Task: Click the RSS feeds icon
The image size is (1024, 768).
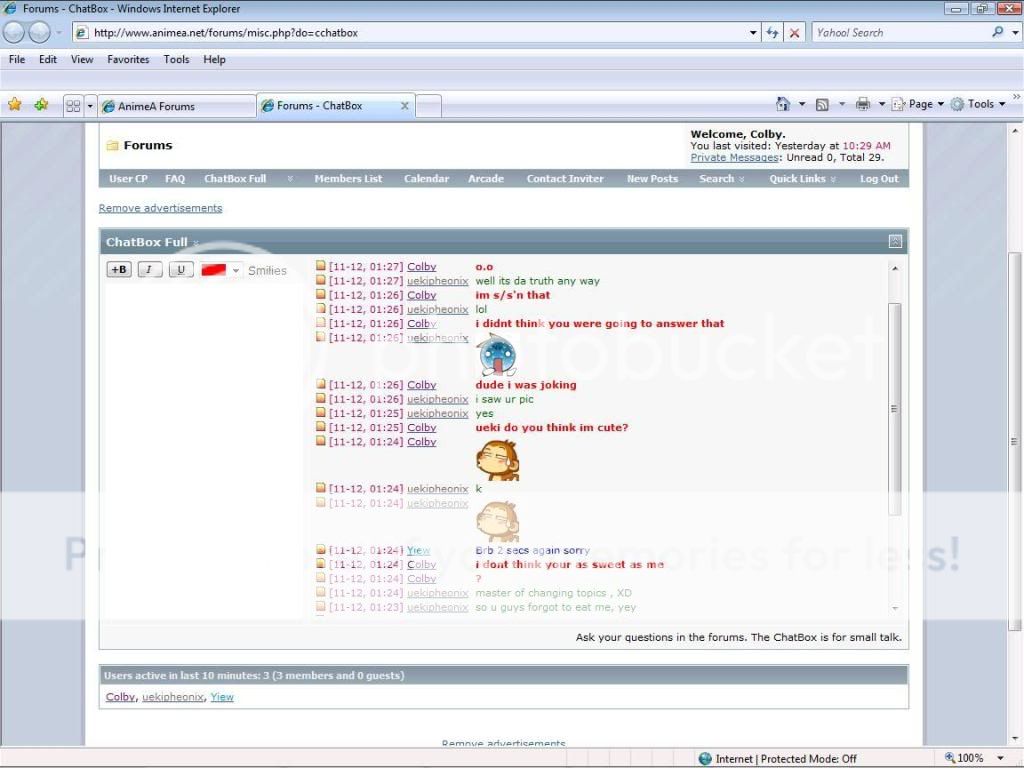Action: pyautogui.click(x=822, y=104)
